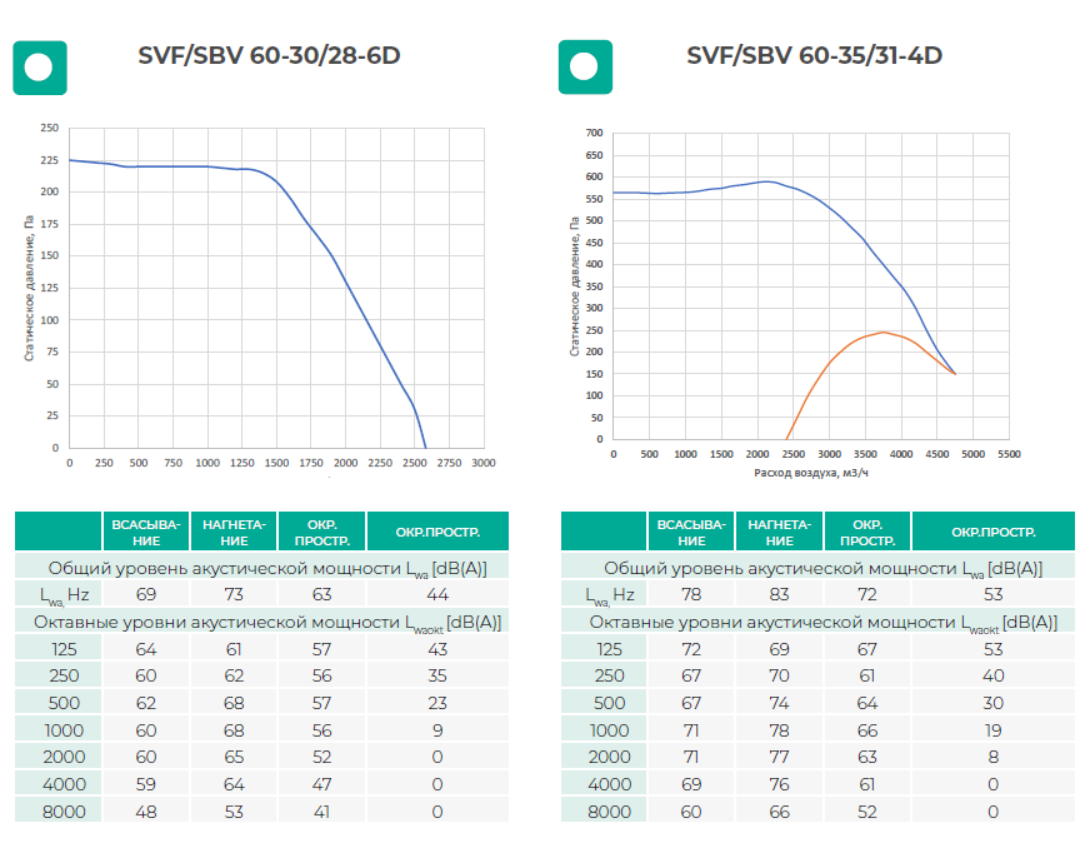Viewport: 1089px width, 854px height.
Task: Select the НАГНЕТАНИЕ header in the right table
Action: click(x=778, y=532)
